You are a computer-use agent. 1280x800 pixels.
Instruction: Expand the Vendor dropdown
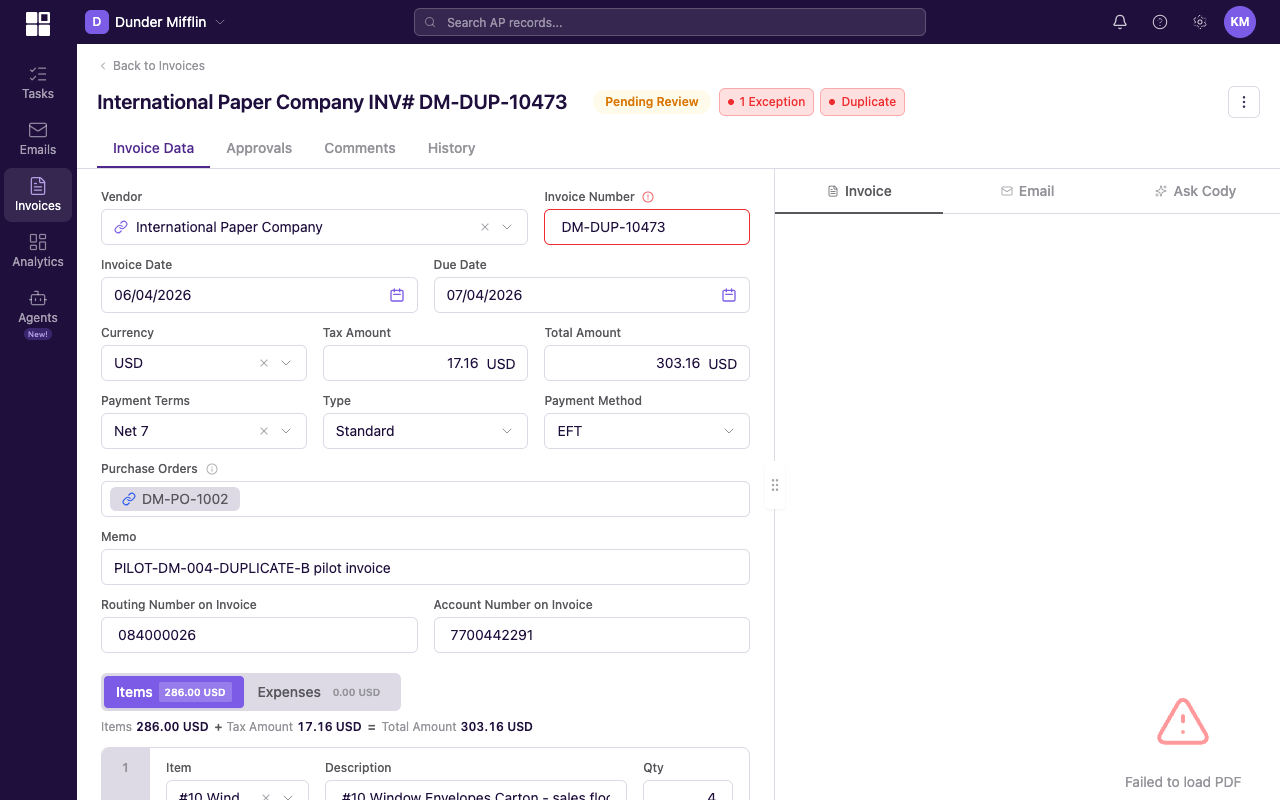pyautogui.click(x=507, y=227)
